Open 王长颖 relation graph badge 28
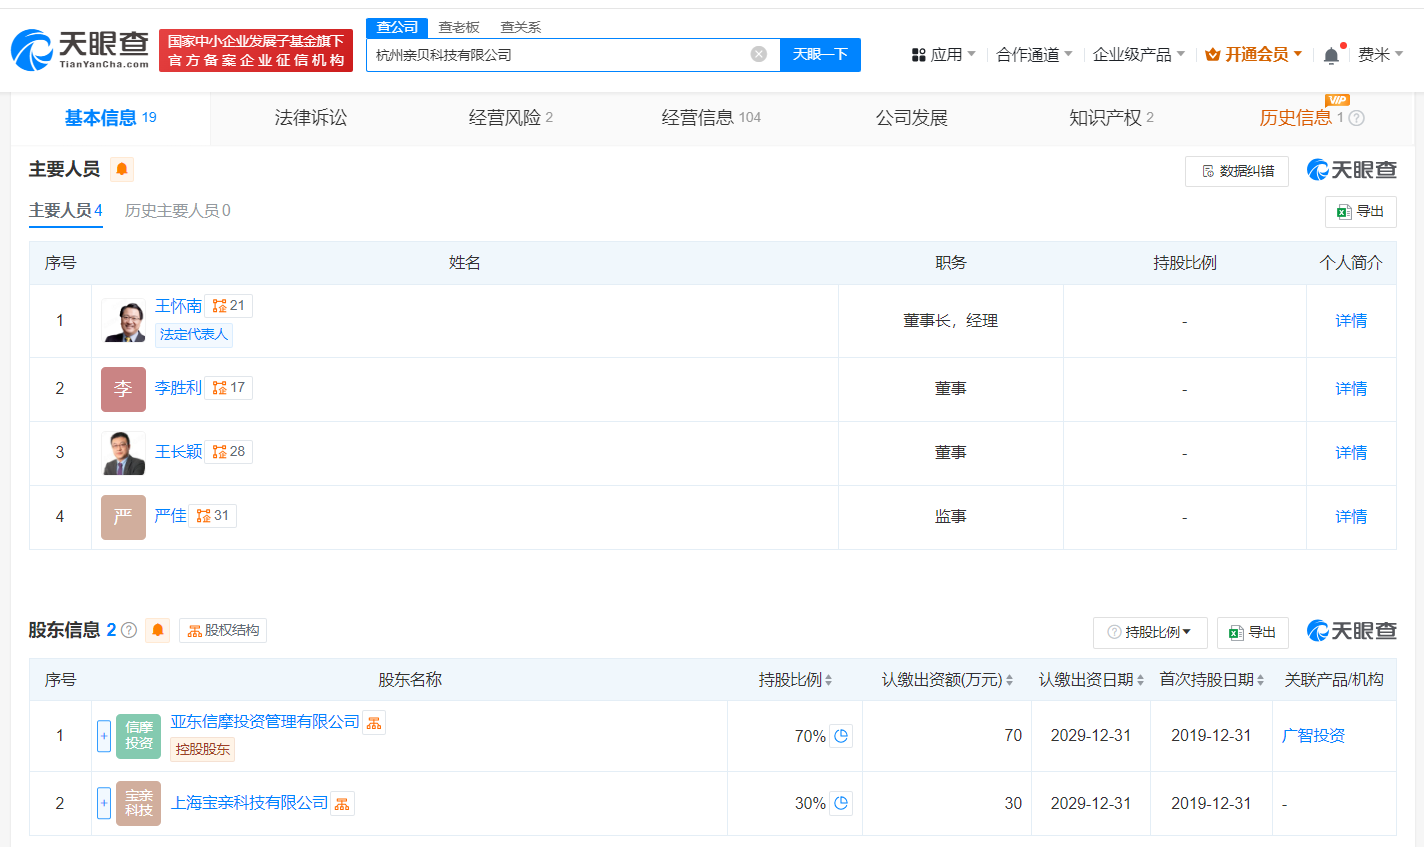1424x847 pixels. coord(229,452)
